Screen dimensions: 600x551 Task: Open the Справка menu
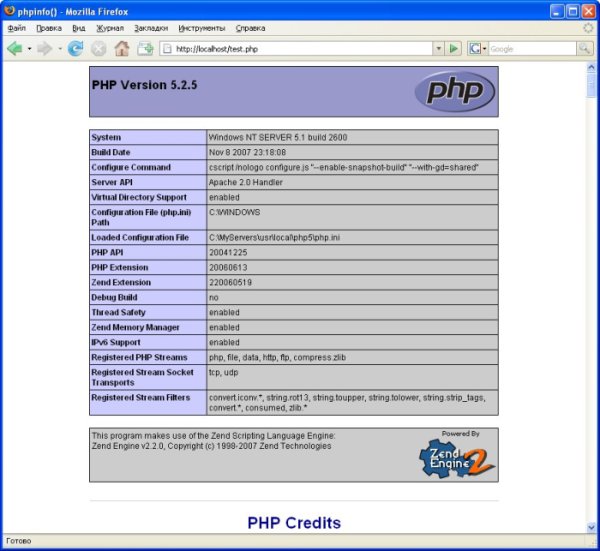pos(250,28)
